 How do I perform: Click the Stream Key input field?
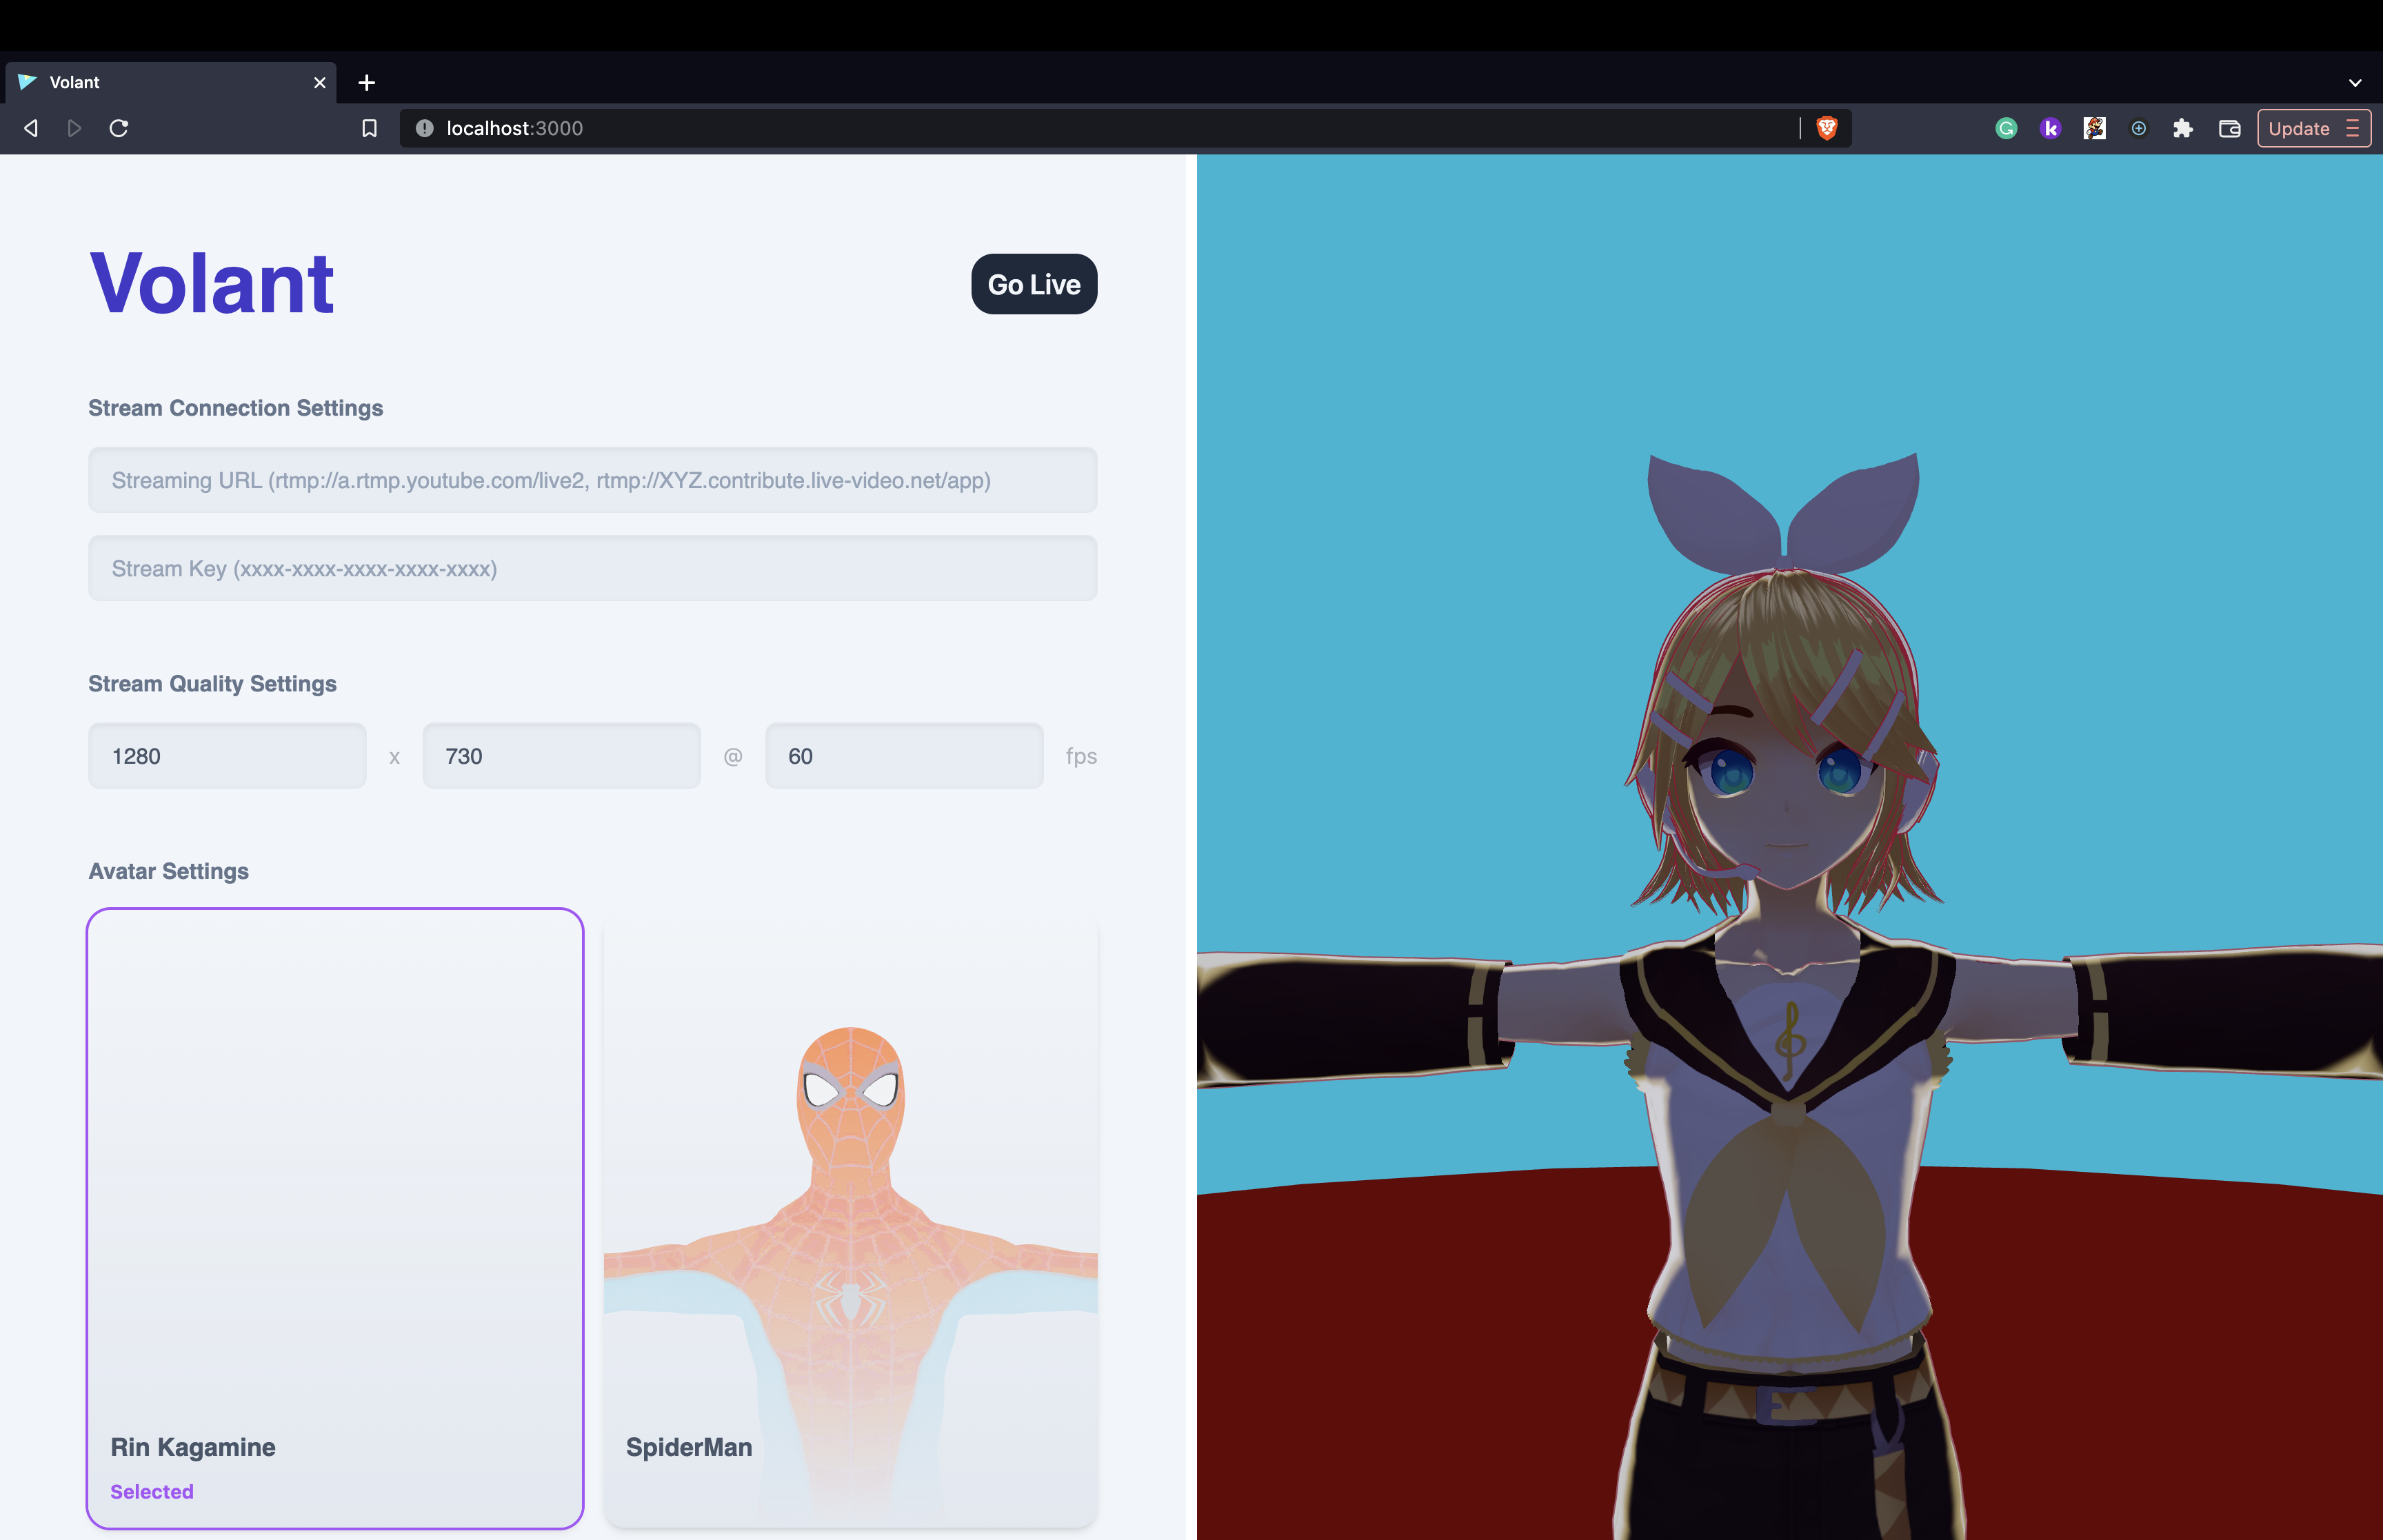(592, 568)
